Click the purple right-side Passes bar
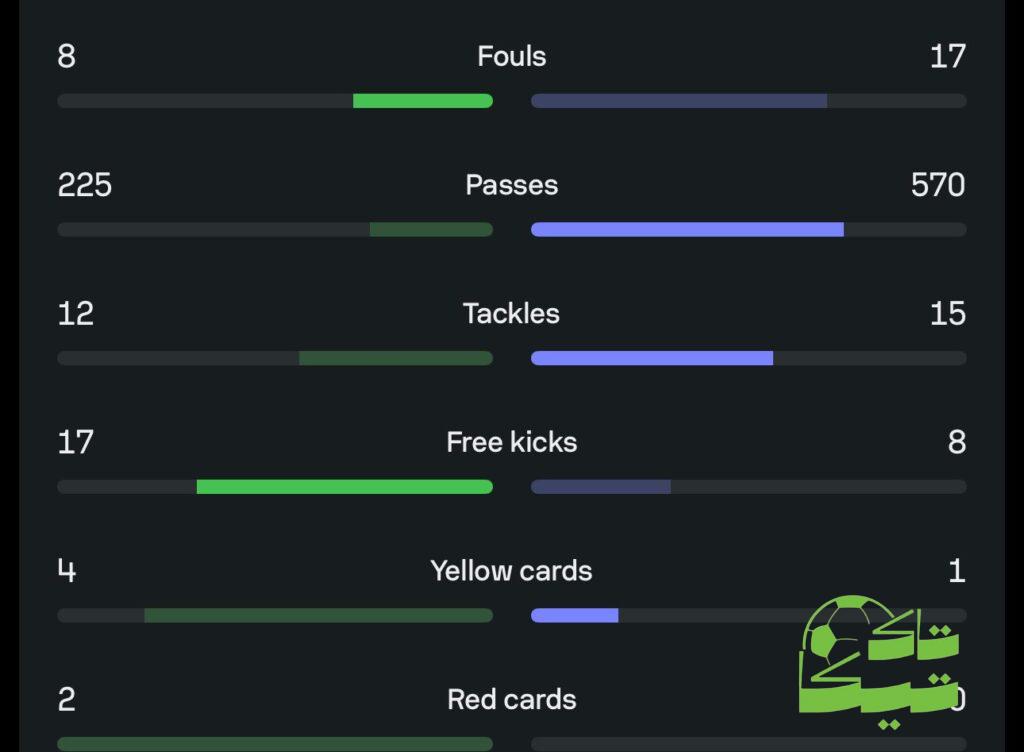The width and height of the screenshot is (1024, 752). point(687,230)
